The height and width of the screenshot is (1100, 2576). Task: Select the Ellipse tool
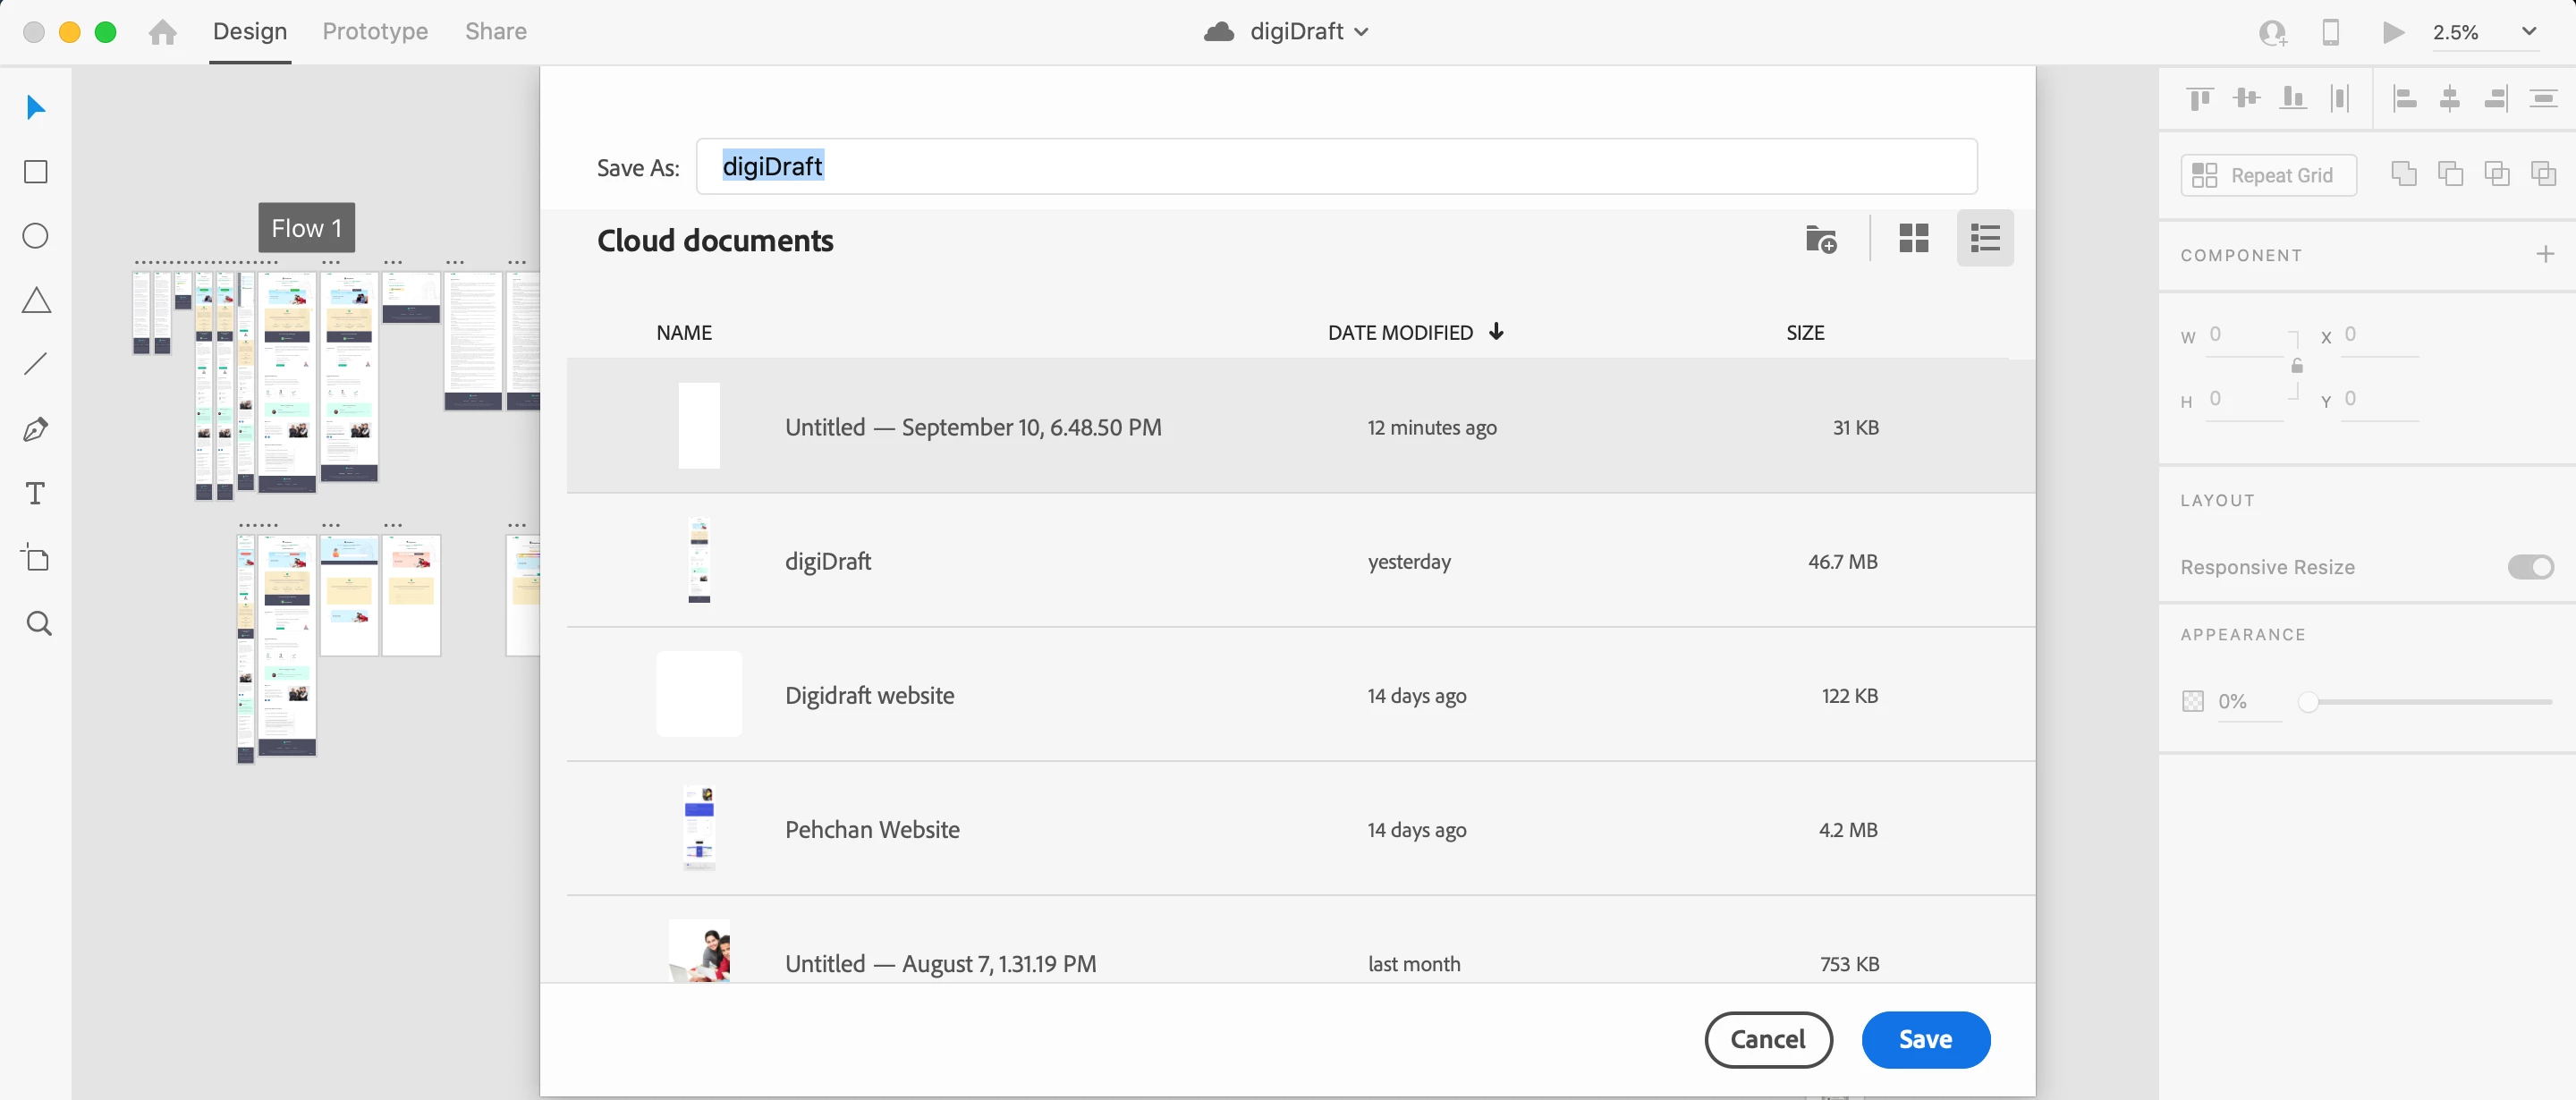[x=36, y=236]
